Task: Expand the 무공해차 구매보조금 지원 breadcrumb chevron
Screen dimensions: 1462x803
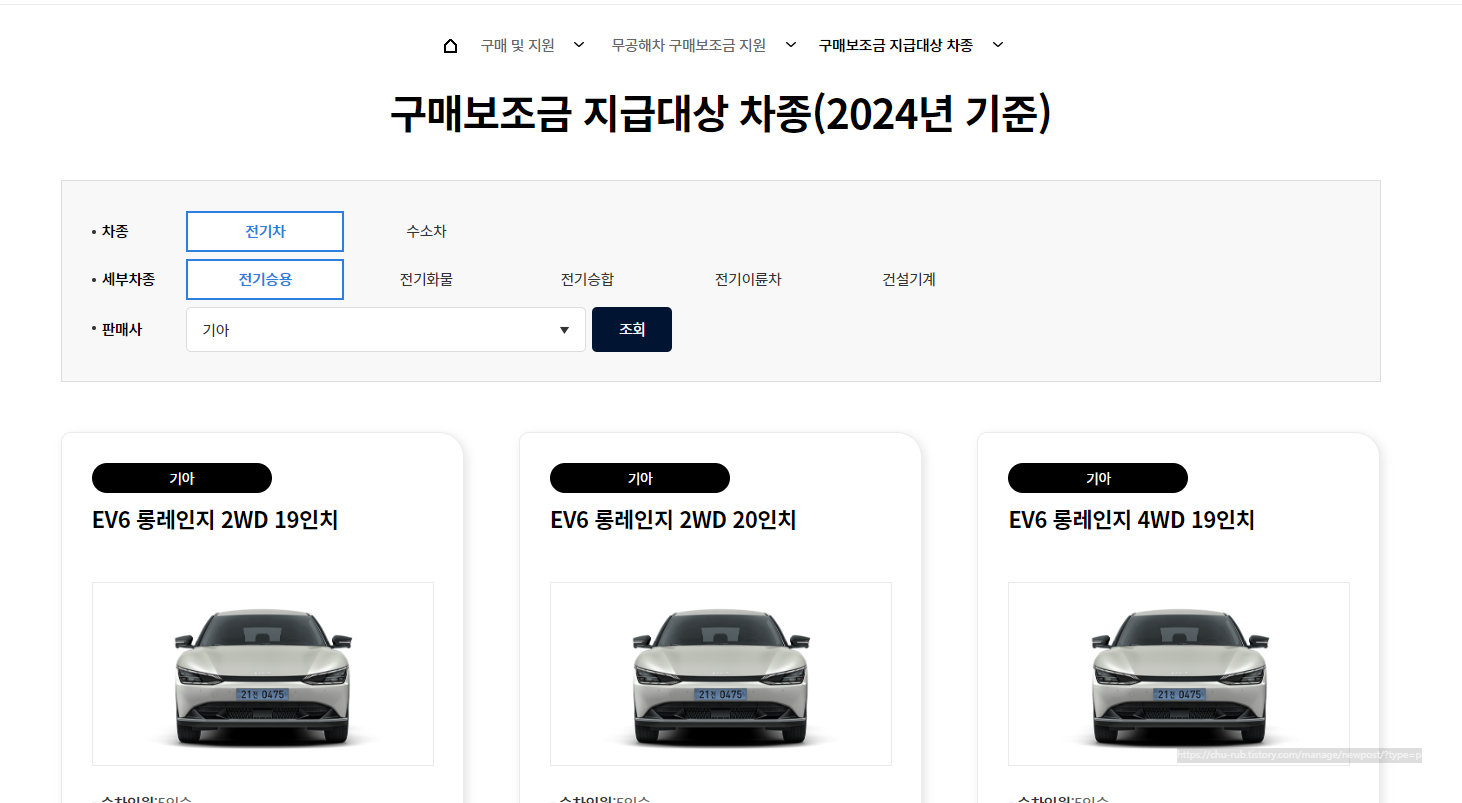Action: 790,45
